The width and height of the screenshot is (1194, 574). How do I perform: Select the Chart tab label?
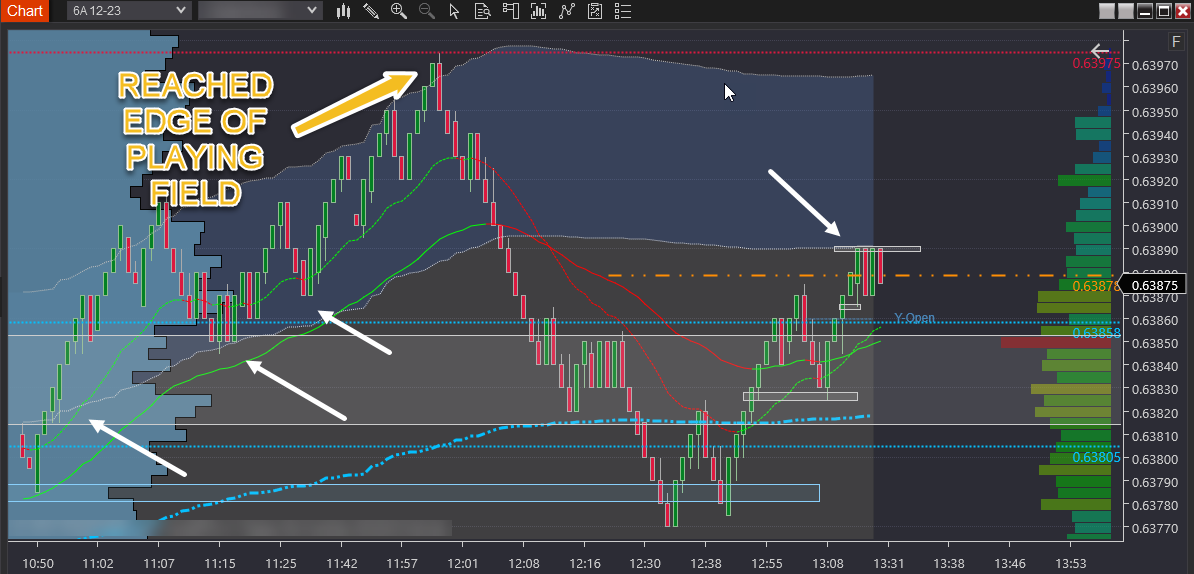[x=25, y=11]
